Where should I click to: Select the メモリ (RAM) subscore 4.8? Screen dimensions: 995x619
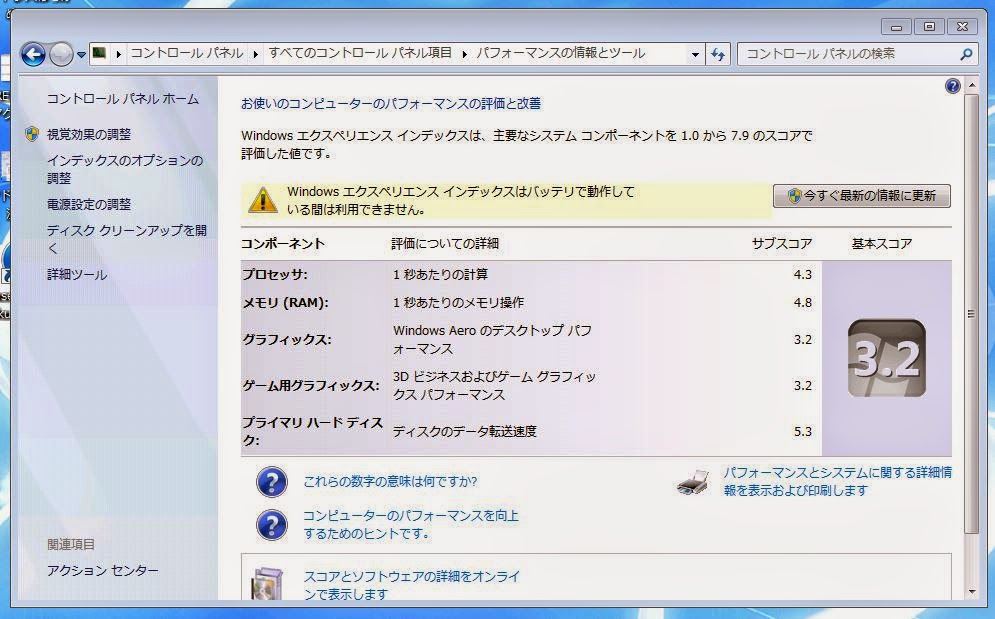[x=802, y=302]
